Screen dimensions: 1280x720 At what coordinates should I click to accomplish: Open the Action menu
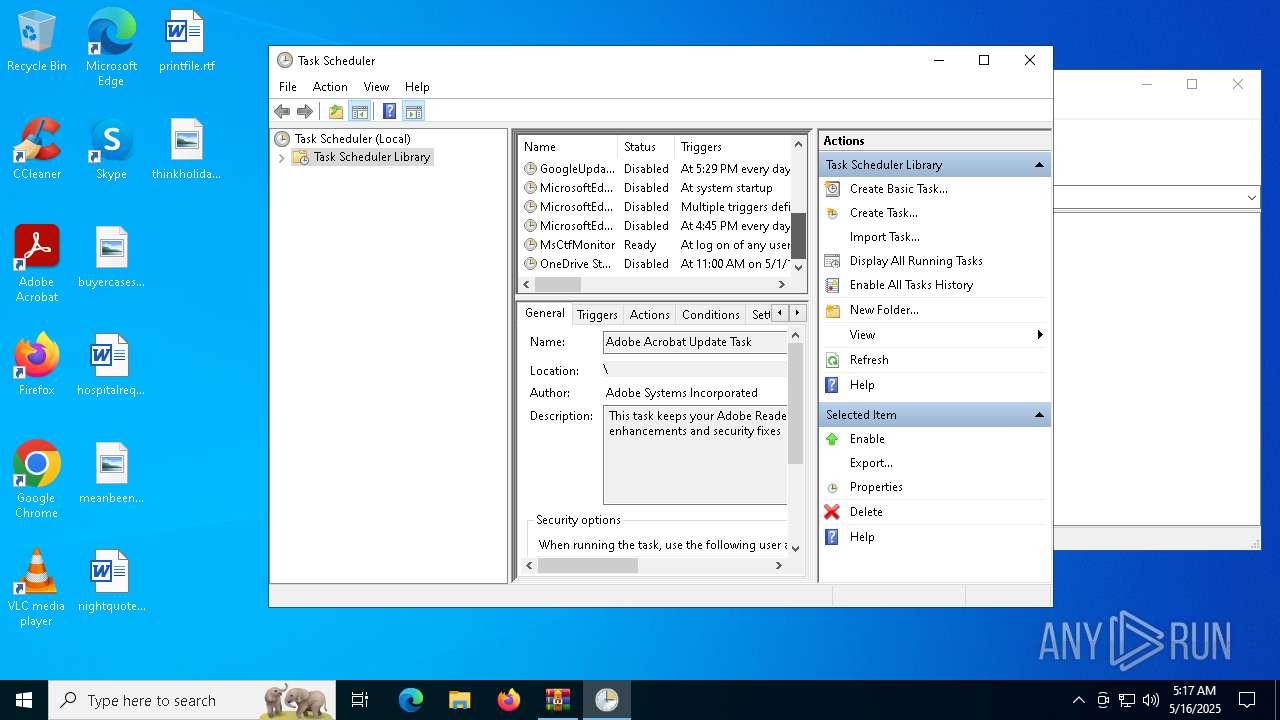pos(330,87)
